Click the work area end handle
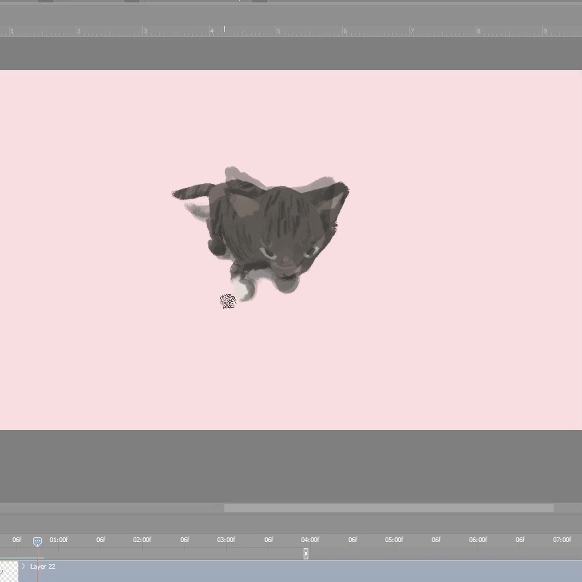 click(x=306, y=553)
